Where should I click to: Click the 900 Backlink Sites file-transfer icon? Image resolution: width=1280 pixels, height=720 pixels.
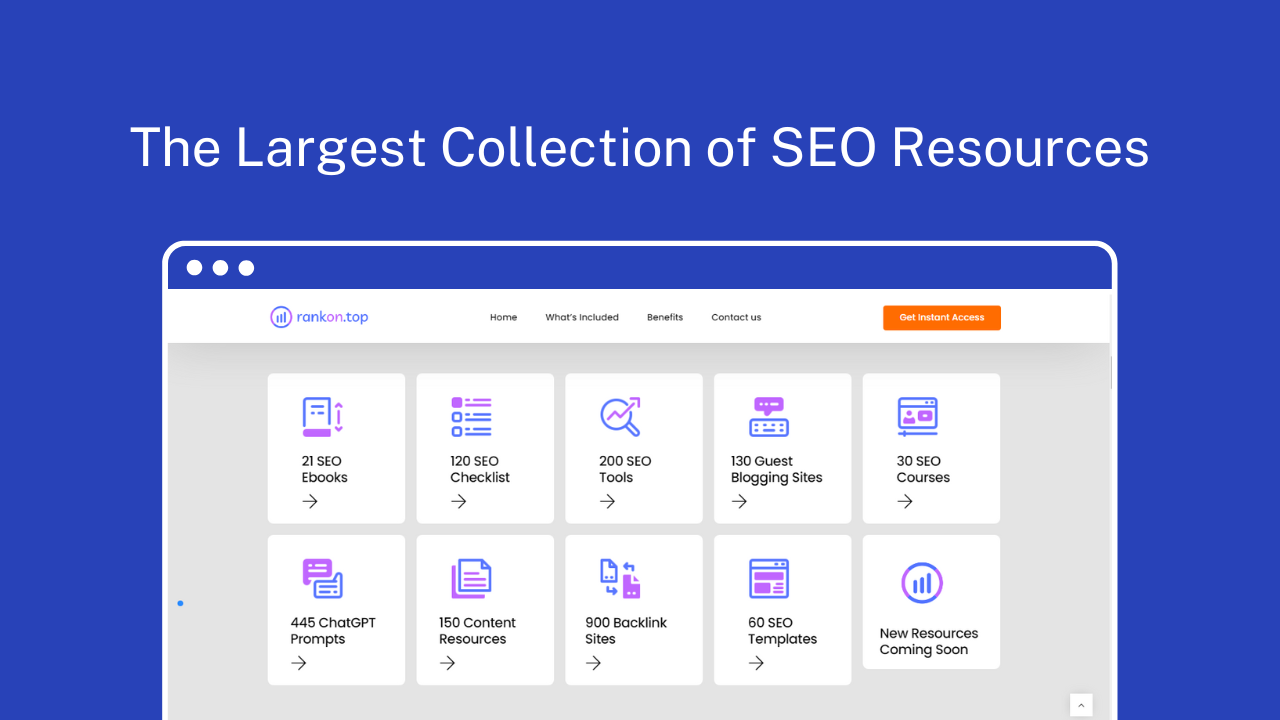620,578
